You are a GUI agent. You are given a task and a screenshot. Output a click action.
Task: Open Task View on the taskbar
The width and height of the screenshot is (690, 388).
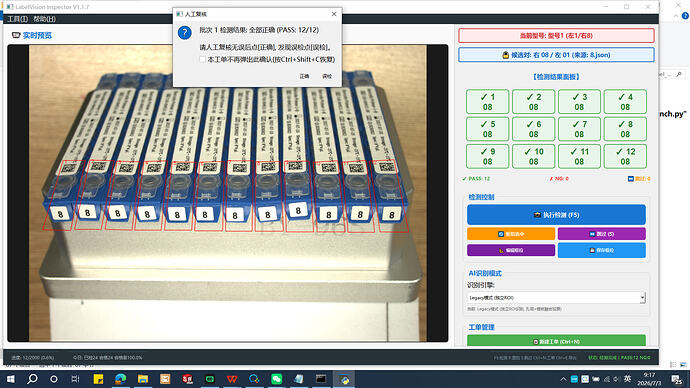(x=75, y=379)
